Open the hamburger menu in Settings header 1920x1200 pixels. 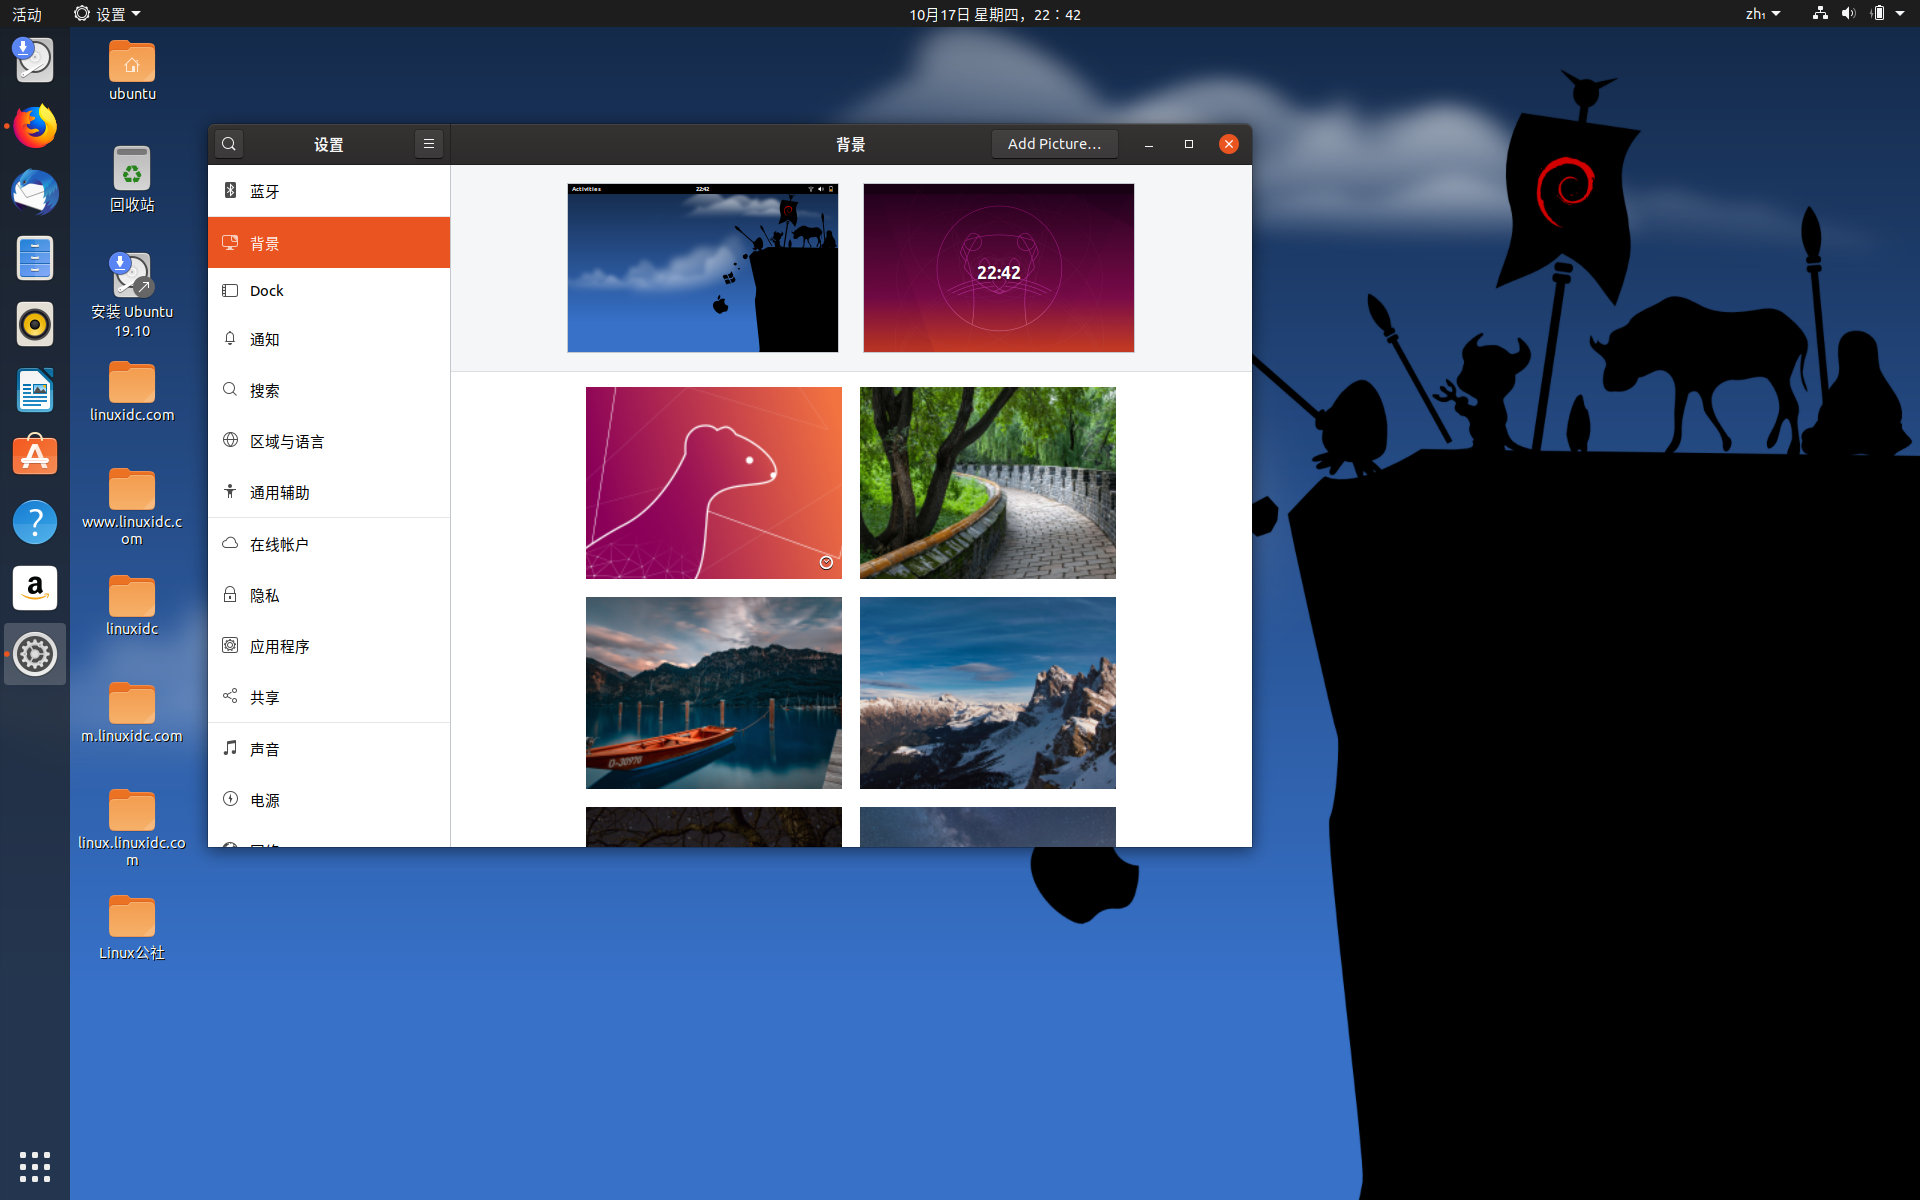tap(428, 144)
